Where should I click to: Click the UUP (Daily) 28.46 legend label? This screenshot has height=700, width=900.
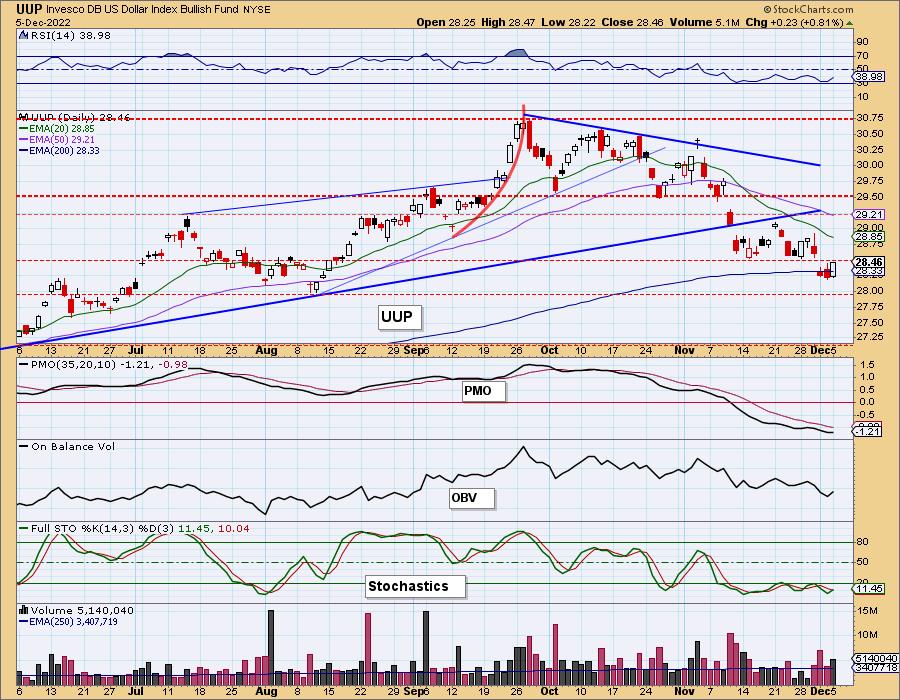click(x=80, y=118)
